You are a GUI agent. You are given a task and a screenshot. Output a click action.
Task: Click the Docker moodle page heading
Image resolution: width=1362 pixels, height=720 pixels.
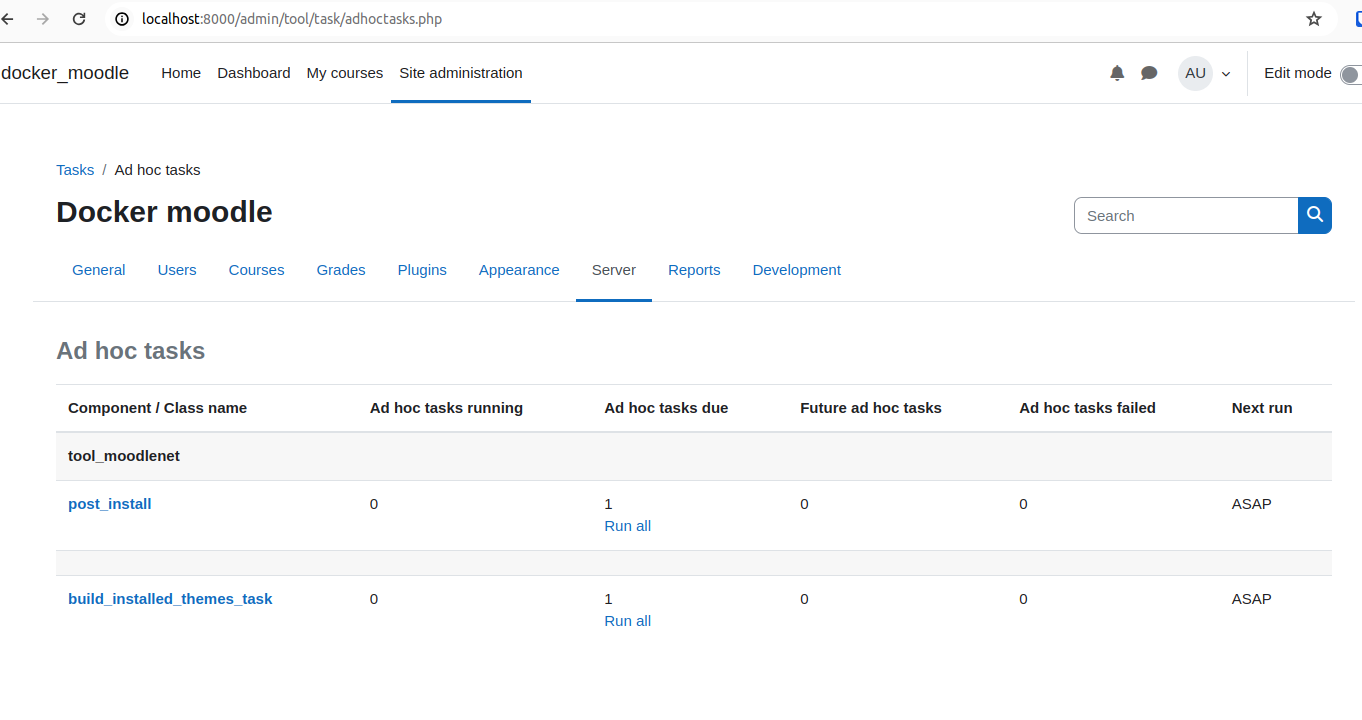point(164,212)
